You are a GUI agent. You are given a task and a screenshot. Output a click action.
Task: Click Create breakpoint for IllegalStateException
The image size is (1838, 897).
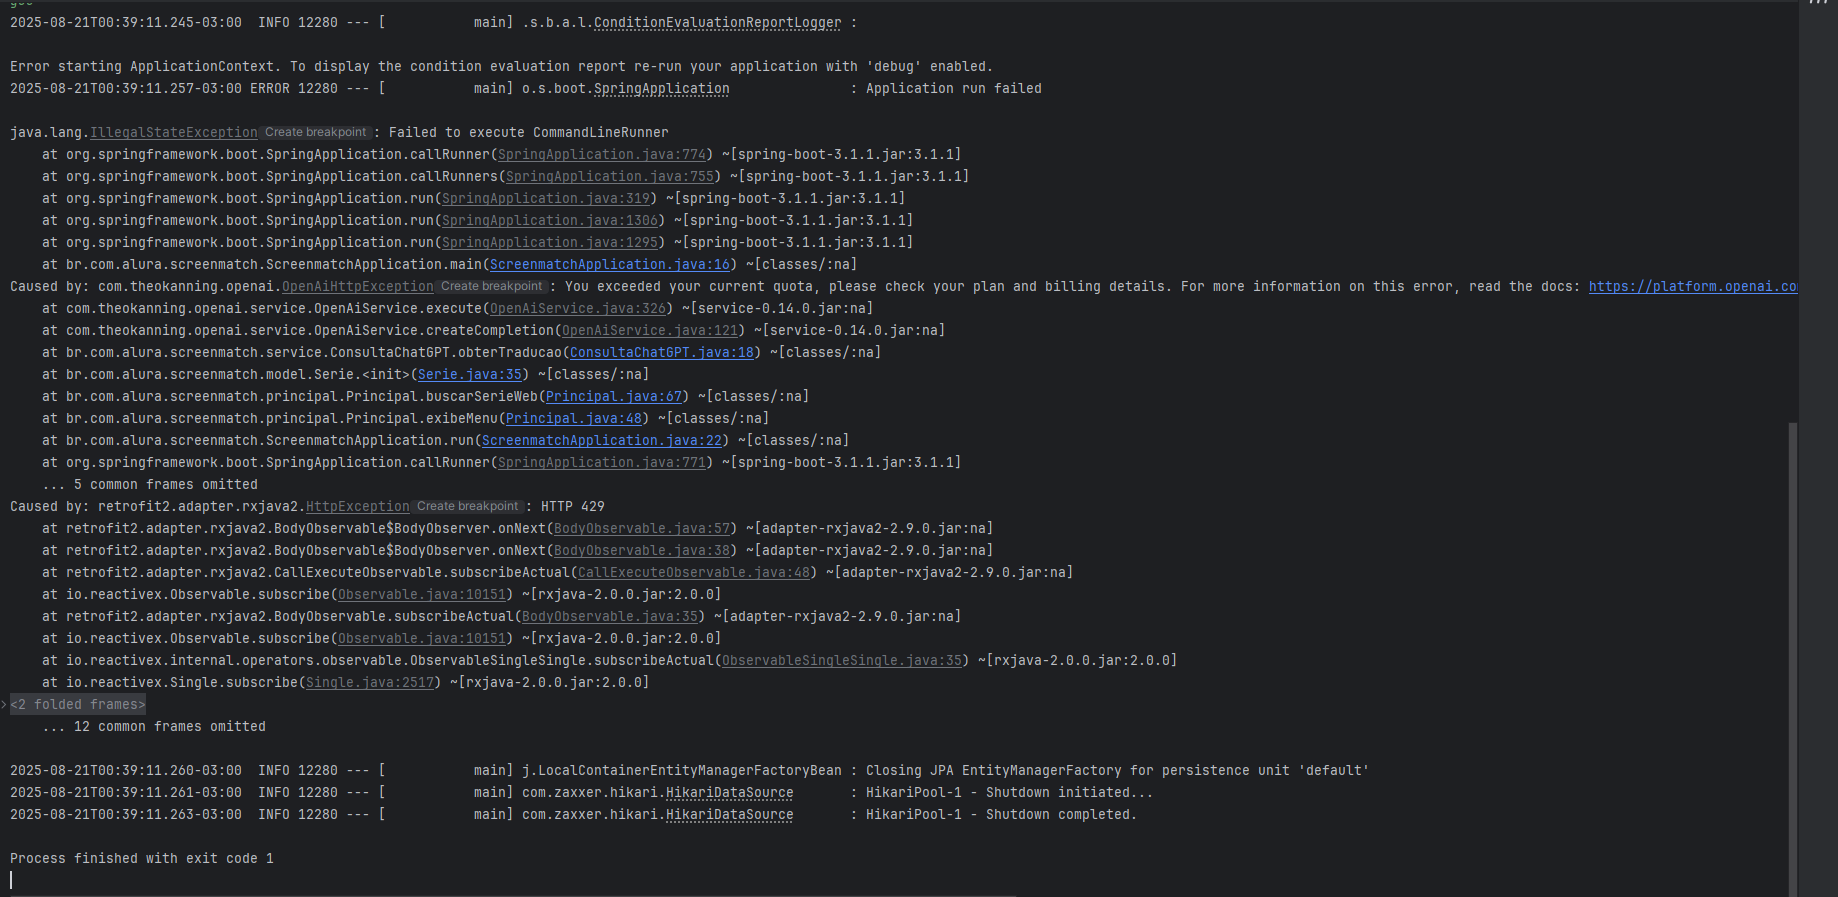pos(316,132)
